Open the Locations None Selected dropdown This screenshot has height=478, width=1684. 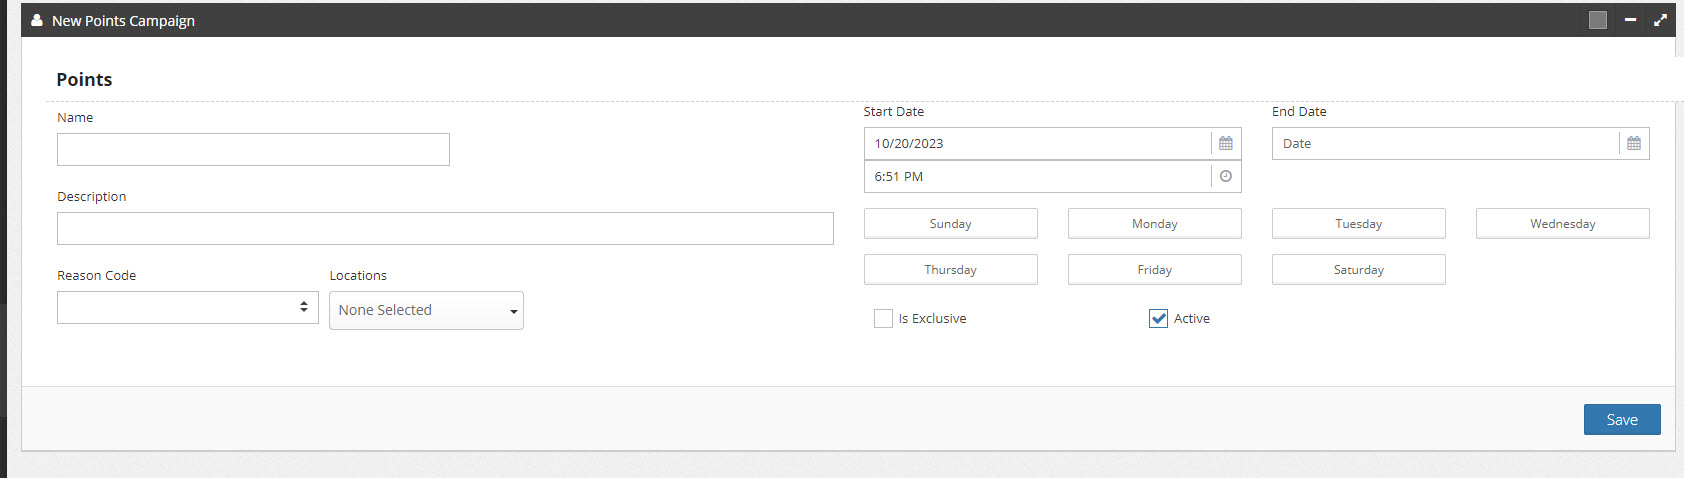click(x=426, y=310)
